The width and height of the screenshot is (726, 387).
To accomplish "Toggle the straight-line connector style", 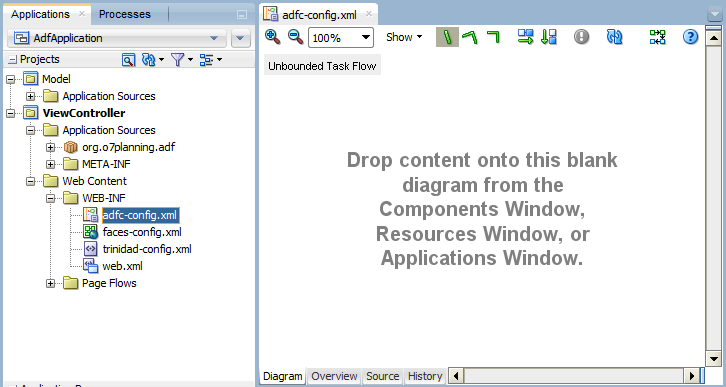I will point(447,37).
